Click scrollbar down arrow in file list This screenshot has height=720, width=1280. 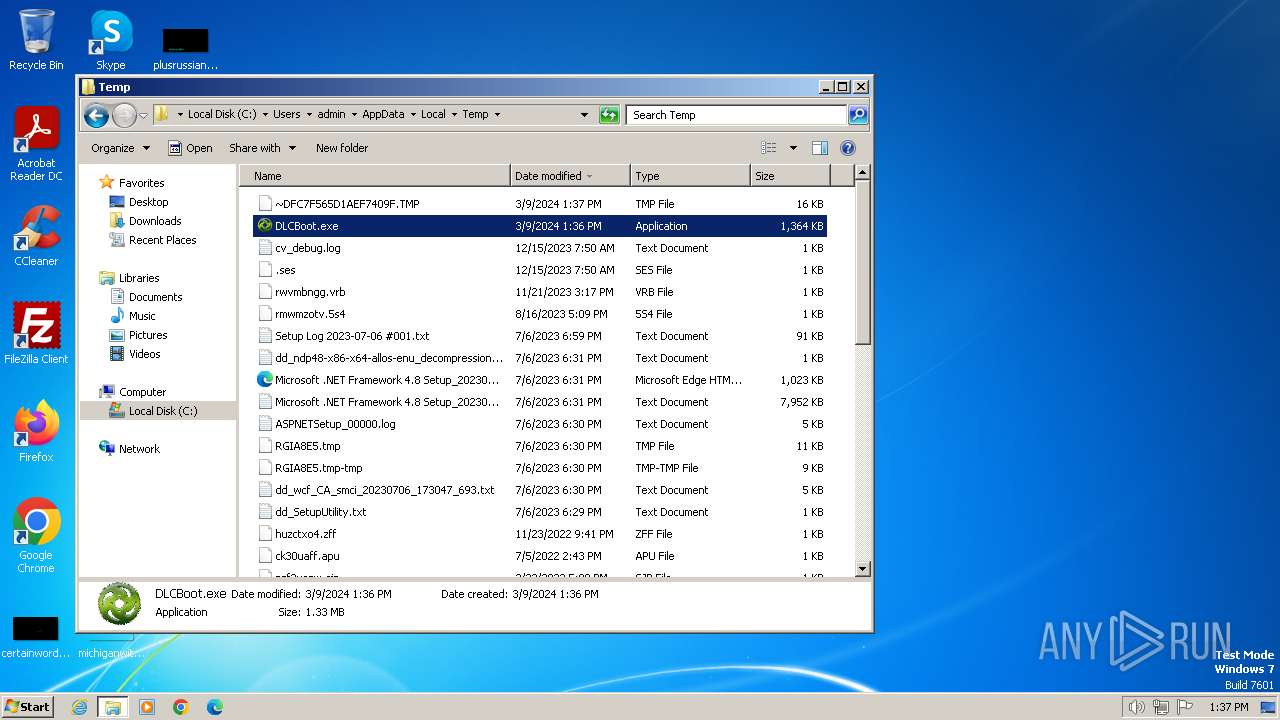(x=863, y=569)
